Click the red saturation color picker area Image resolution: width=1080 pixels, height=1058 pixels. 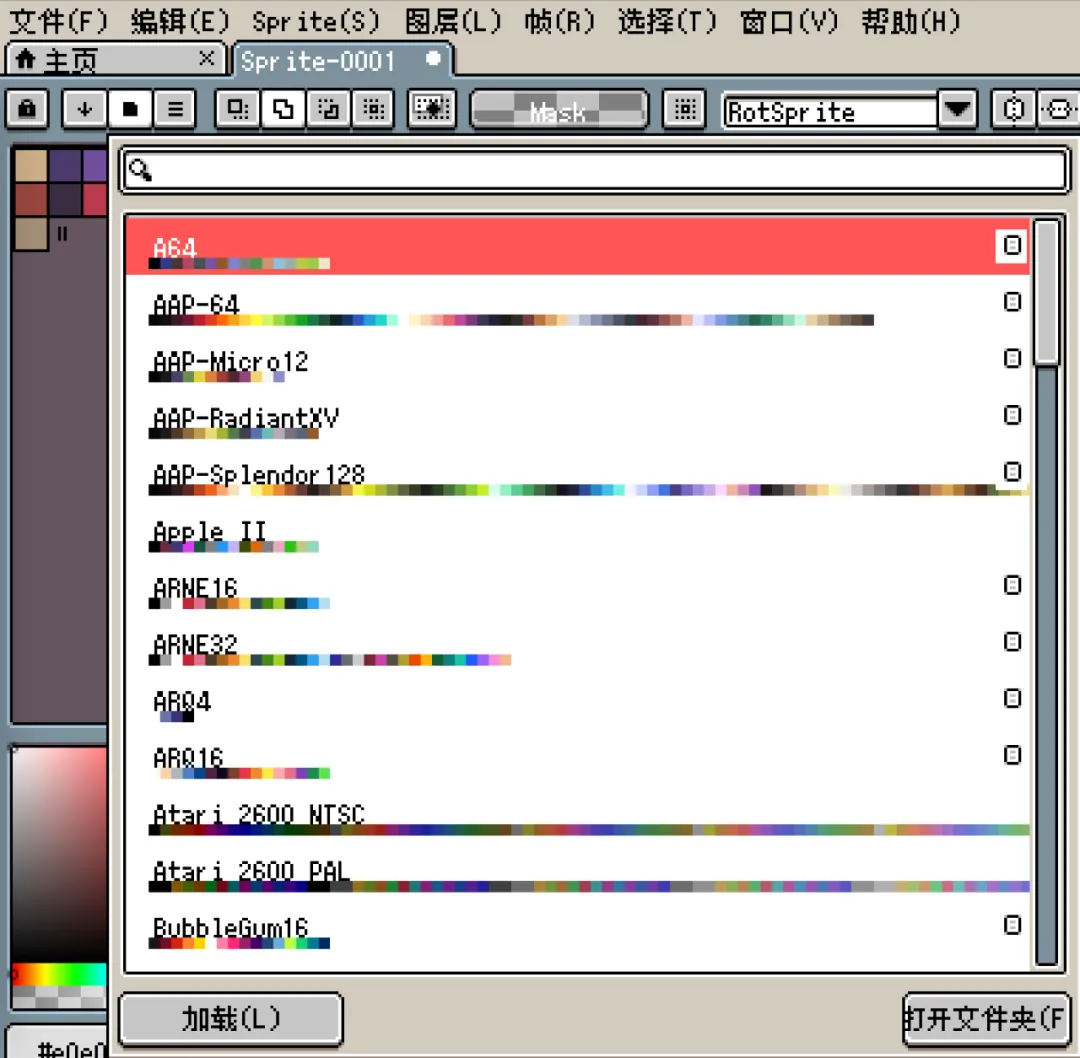(59, 854)
